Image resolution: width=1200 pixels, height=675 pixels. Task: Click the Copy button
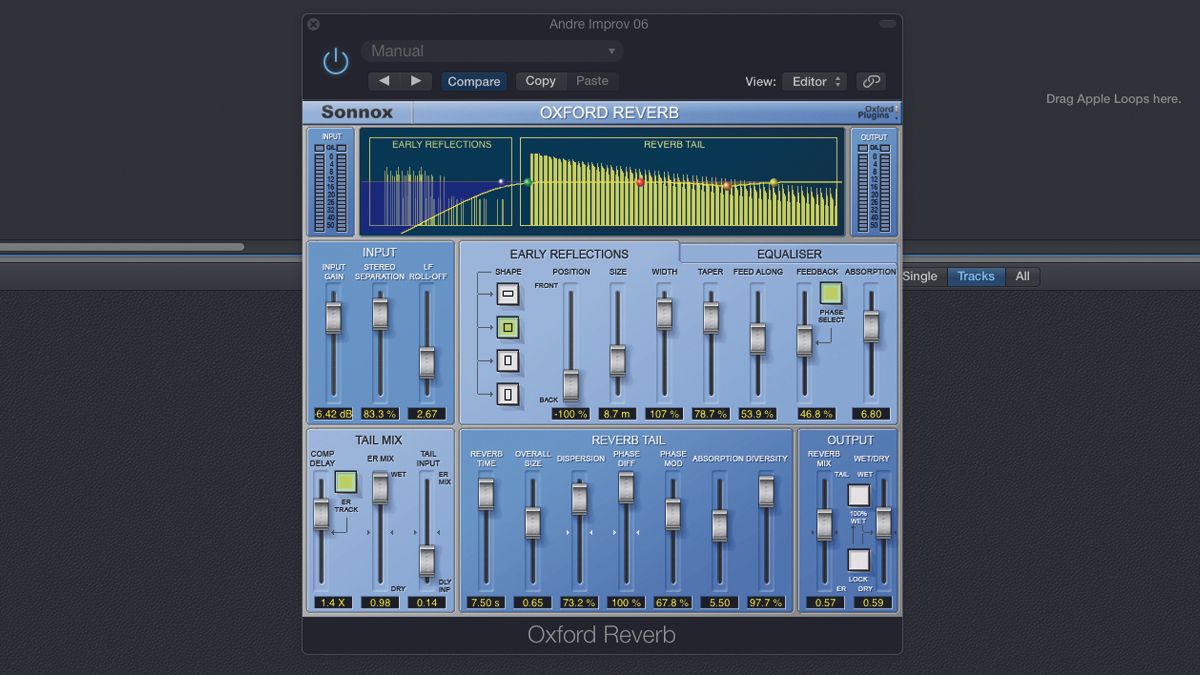[540, 81]
